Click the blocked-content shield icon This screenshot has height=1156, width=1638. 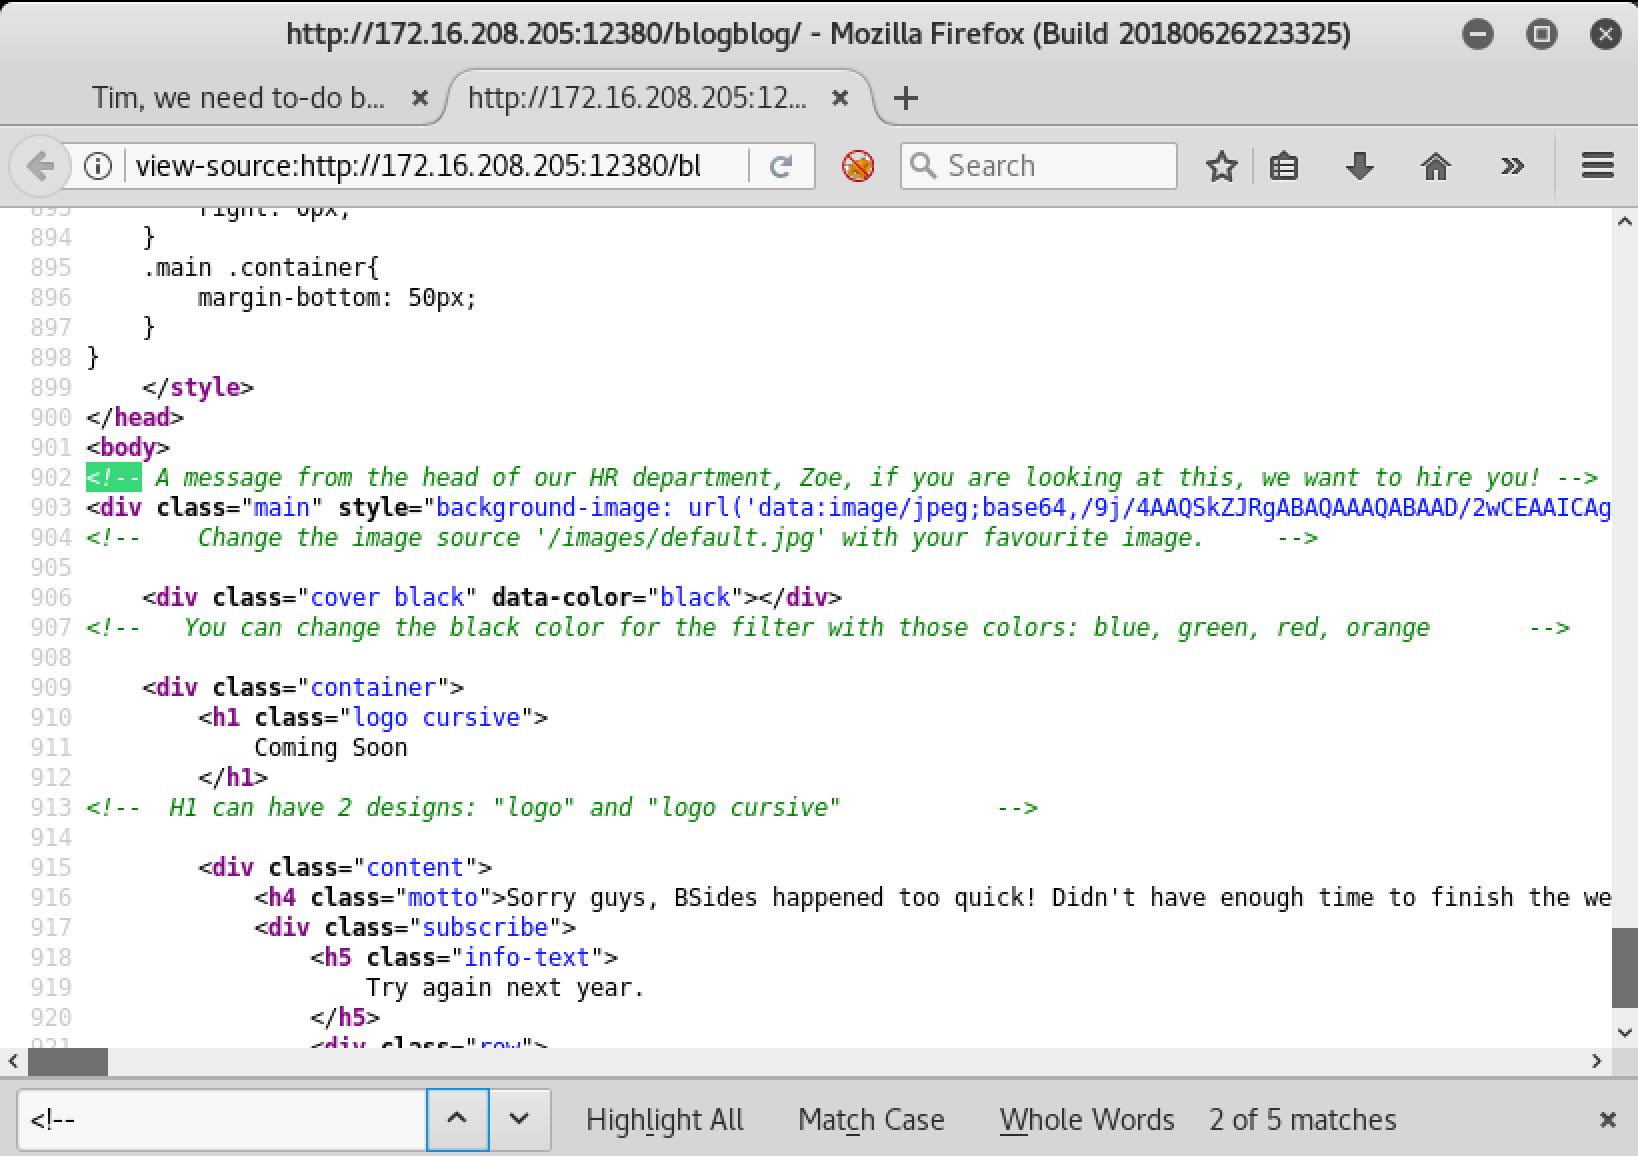click(x=856, y=165)
